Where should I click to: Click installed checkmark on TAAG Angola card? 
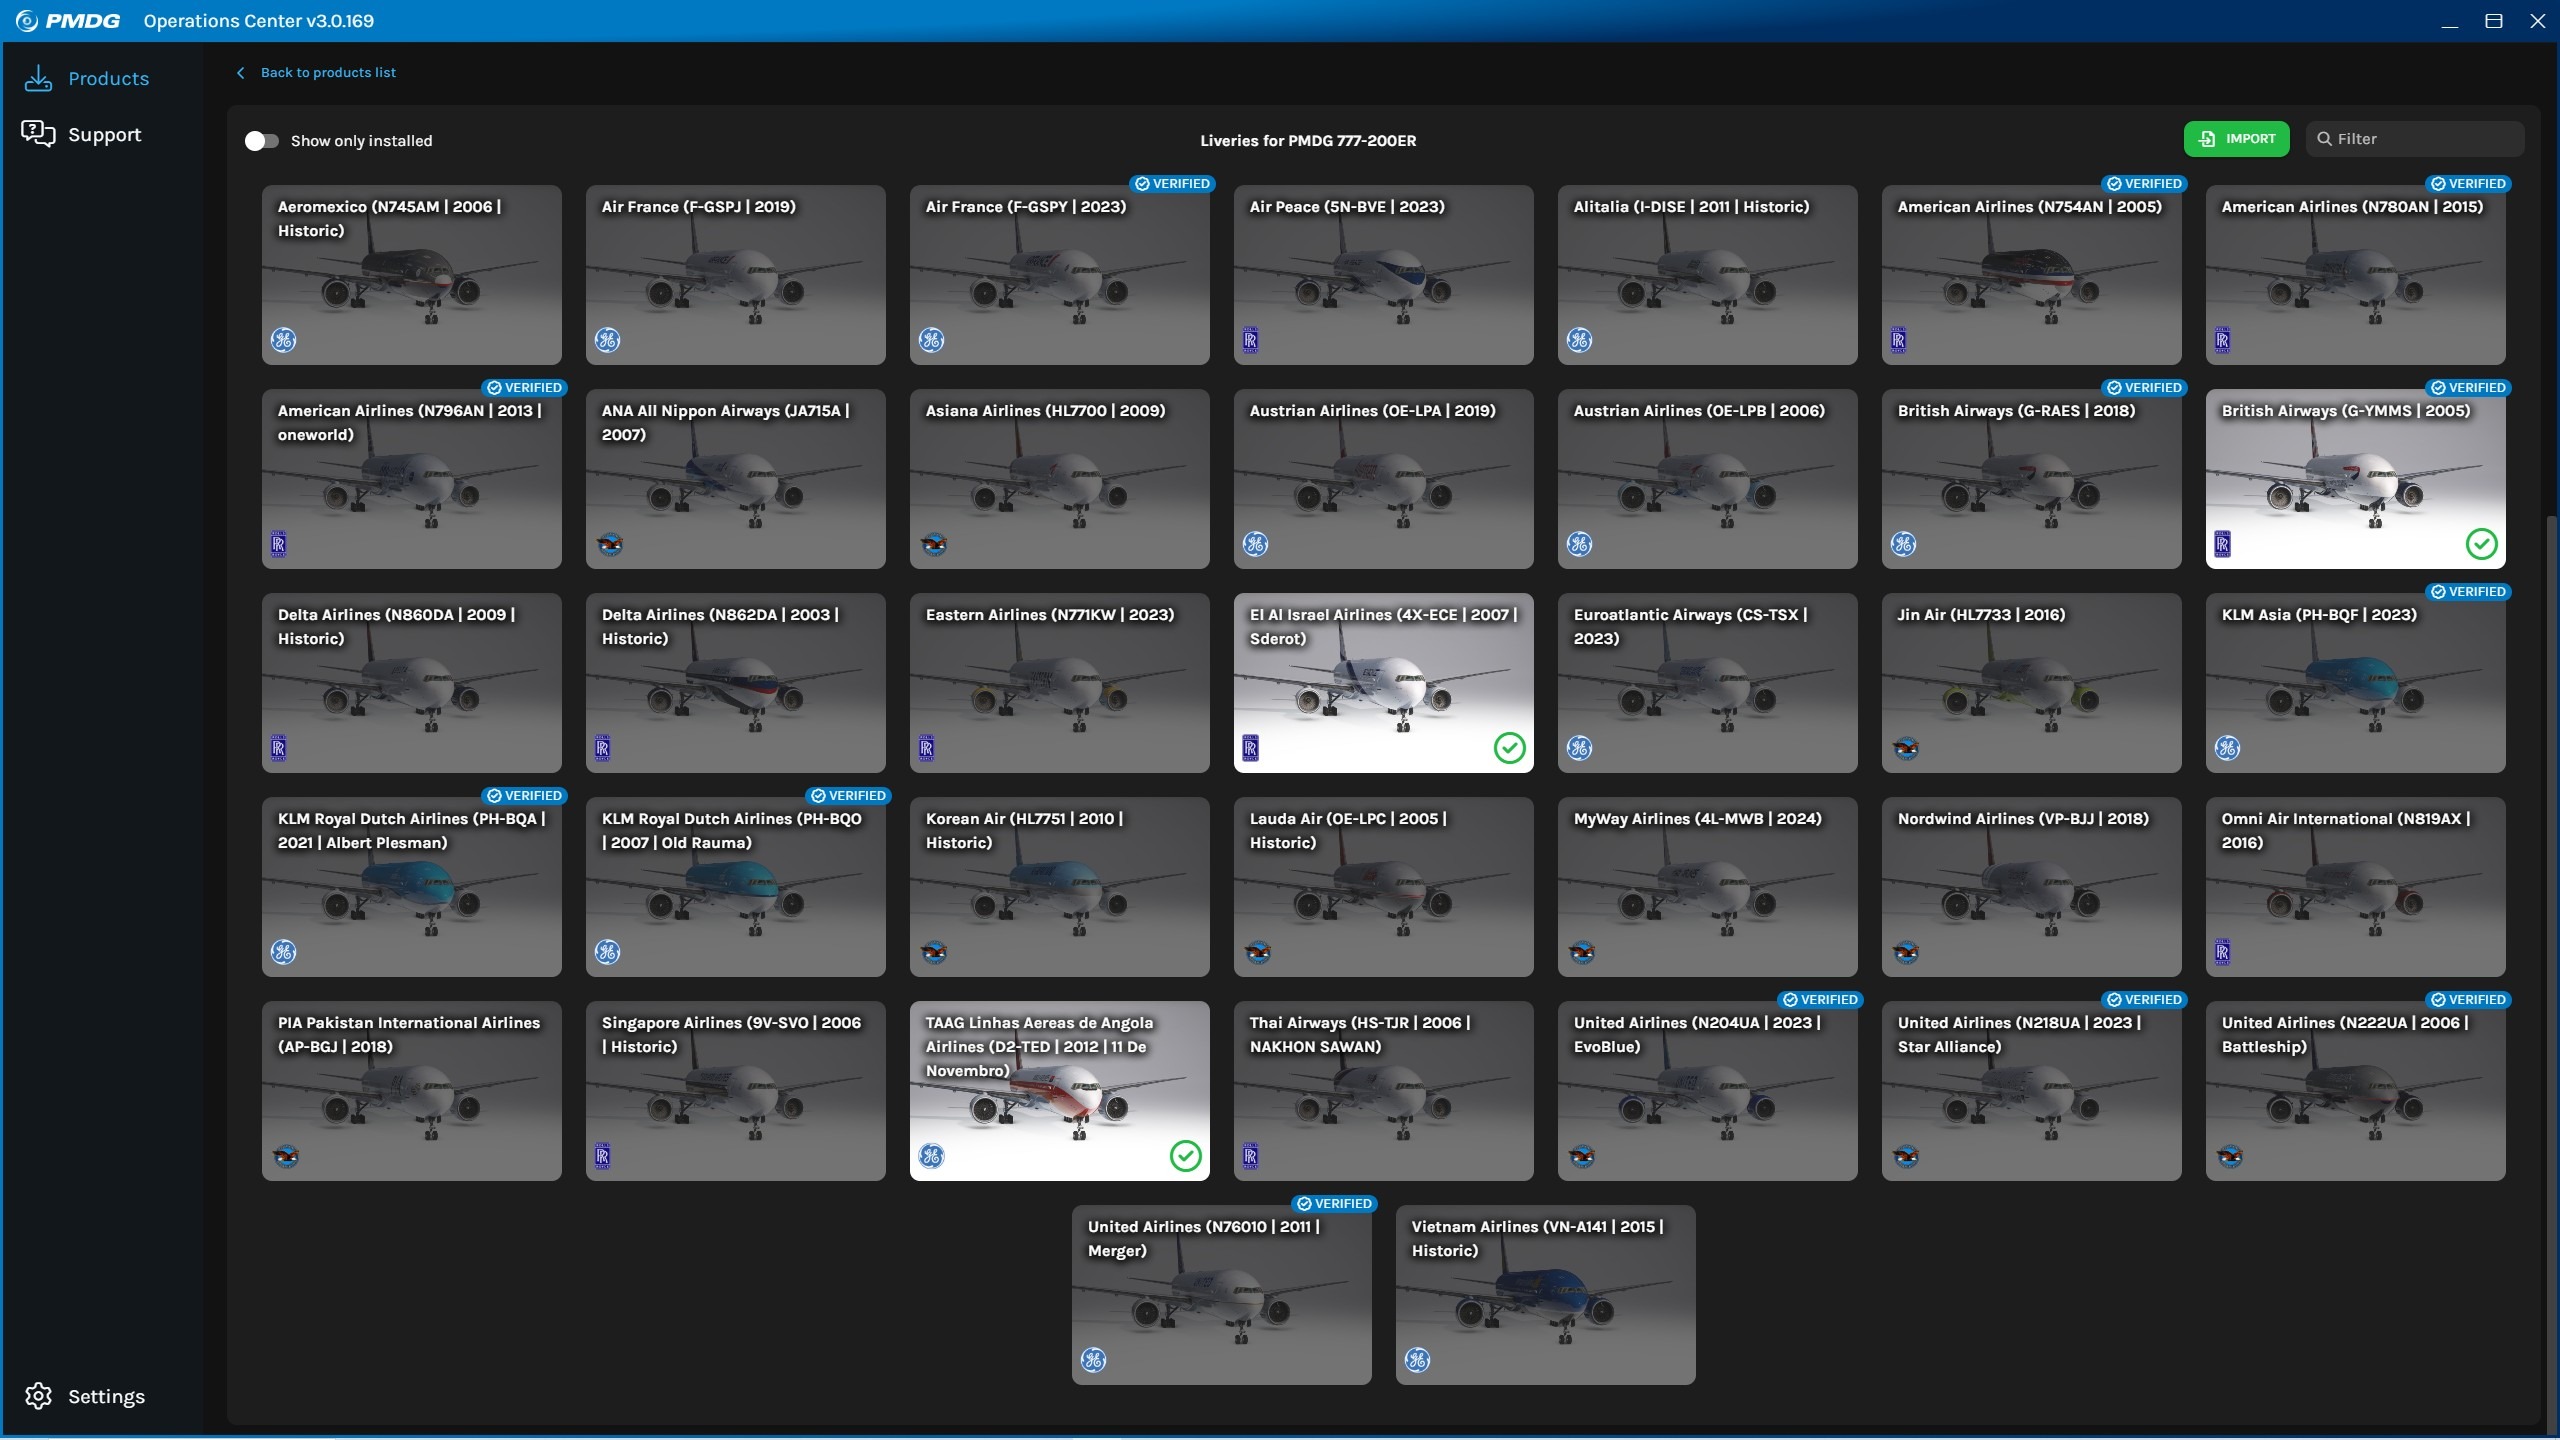pyautogui.click(x=1185, y=1156)
